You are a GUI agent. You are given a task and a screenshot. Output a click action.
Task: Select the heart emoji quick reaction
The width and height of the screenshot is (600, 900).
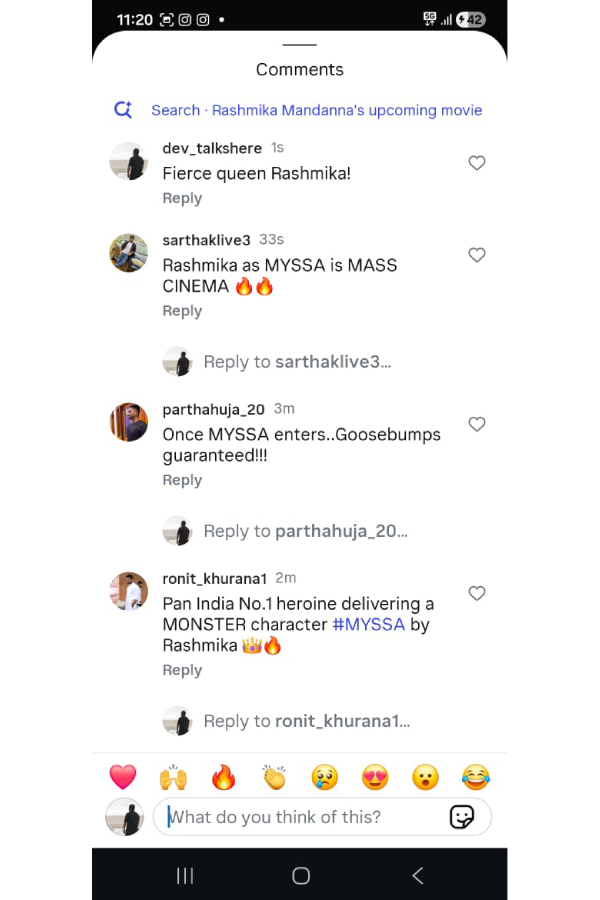pos(123,777)
